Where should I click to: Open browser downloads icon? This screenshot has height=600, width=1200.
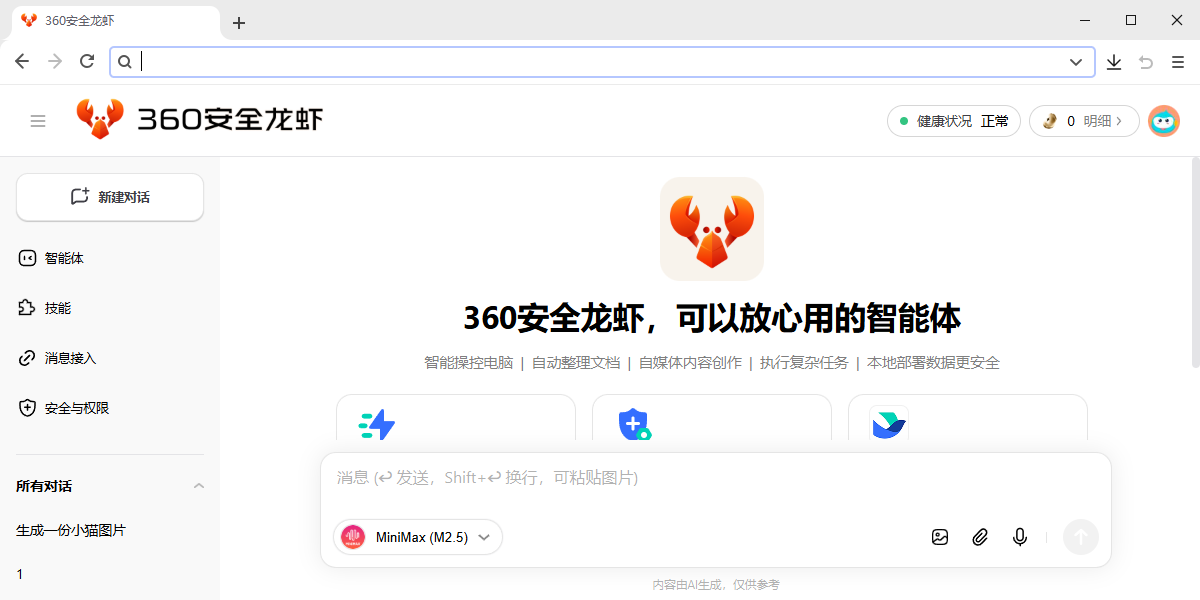pos(1114,62)
